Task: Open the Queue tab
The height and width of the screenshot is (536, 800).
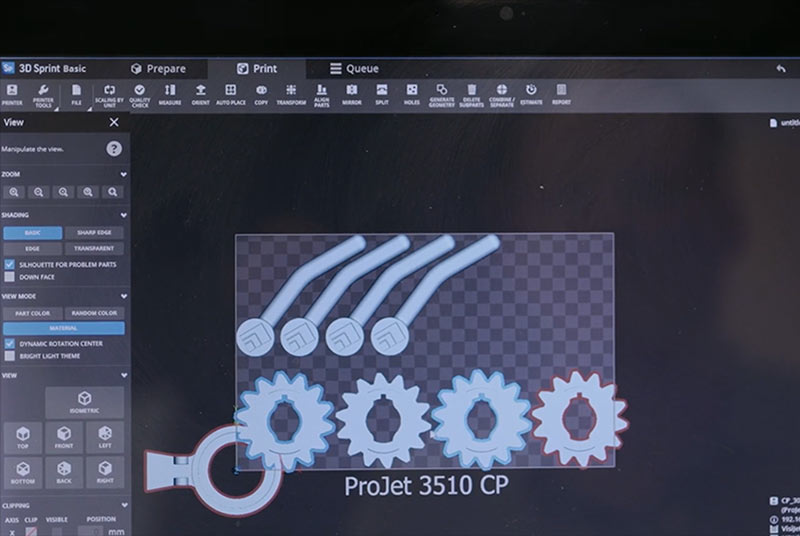Action: 355,68
